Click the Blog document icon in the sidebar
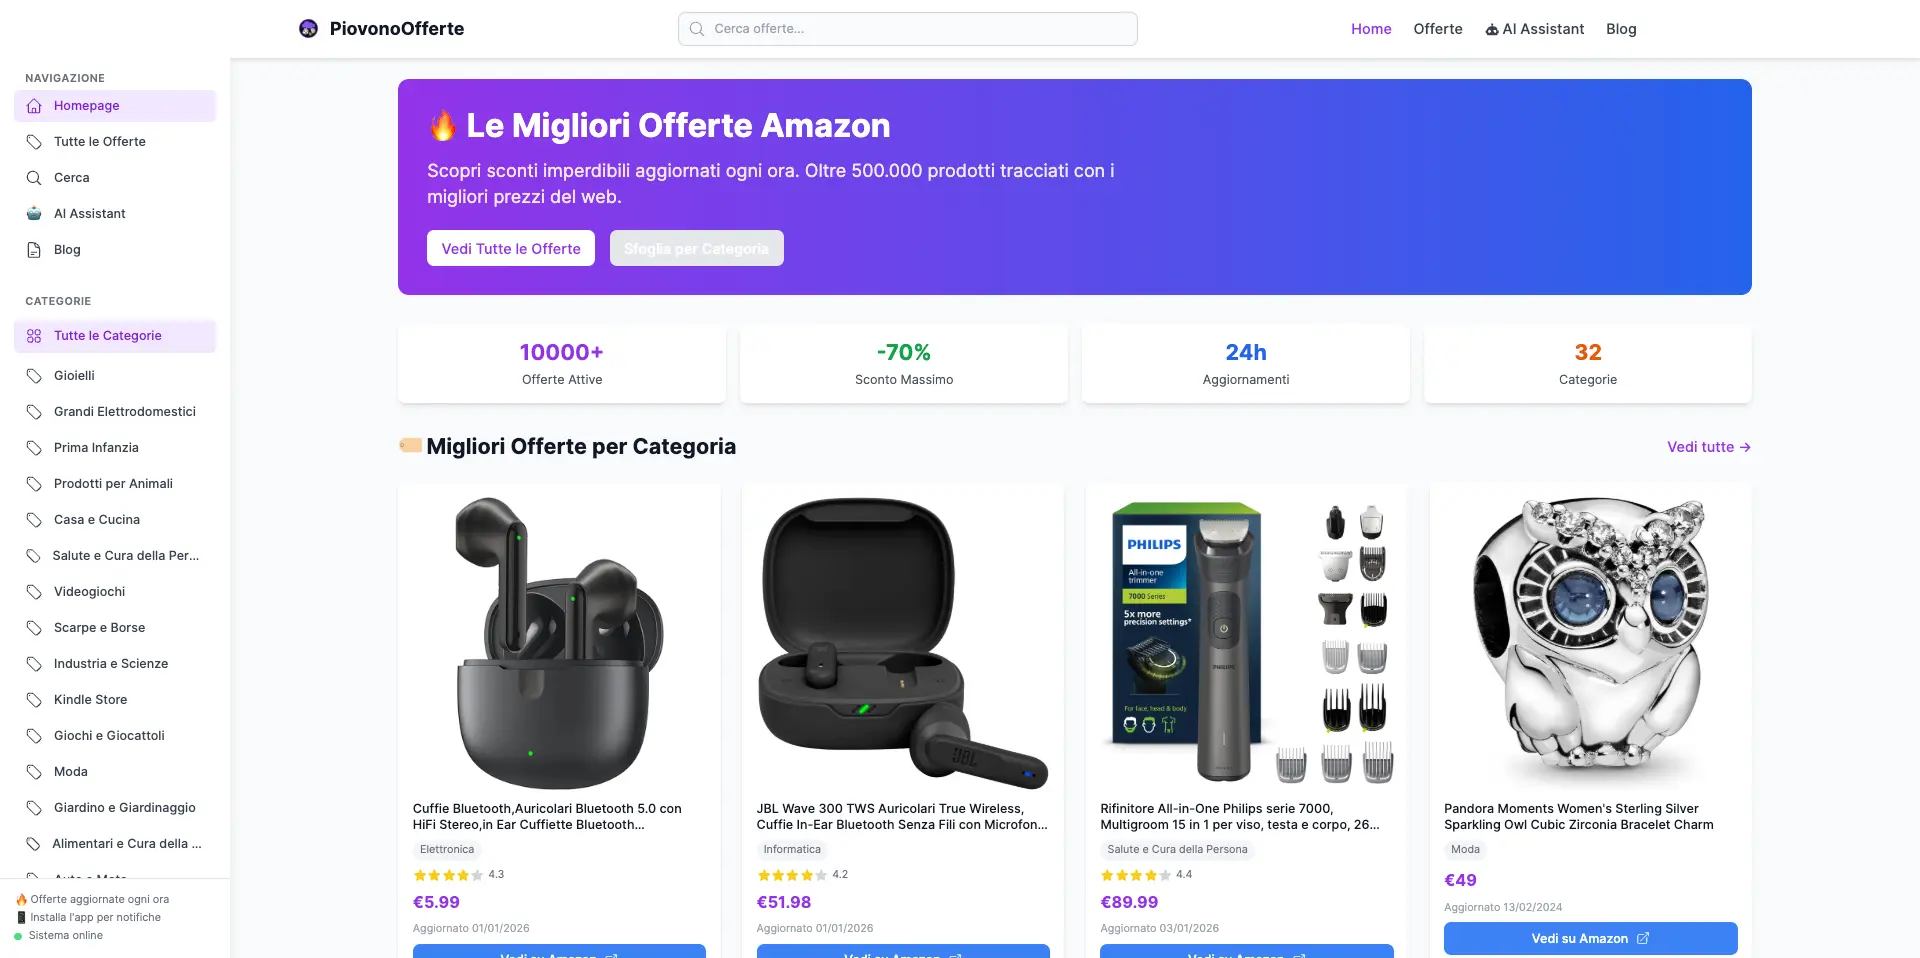 click(x=34, y=250)
